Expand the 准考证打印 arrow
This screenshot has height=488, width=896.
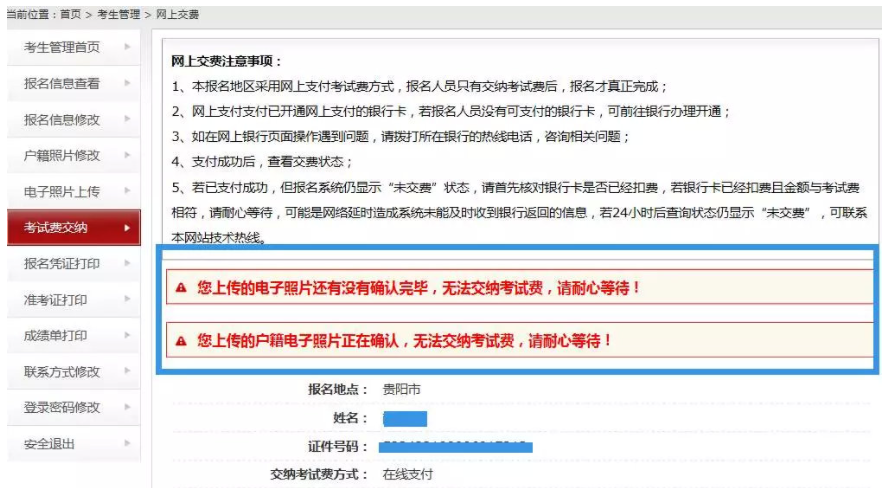(127, 299)
